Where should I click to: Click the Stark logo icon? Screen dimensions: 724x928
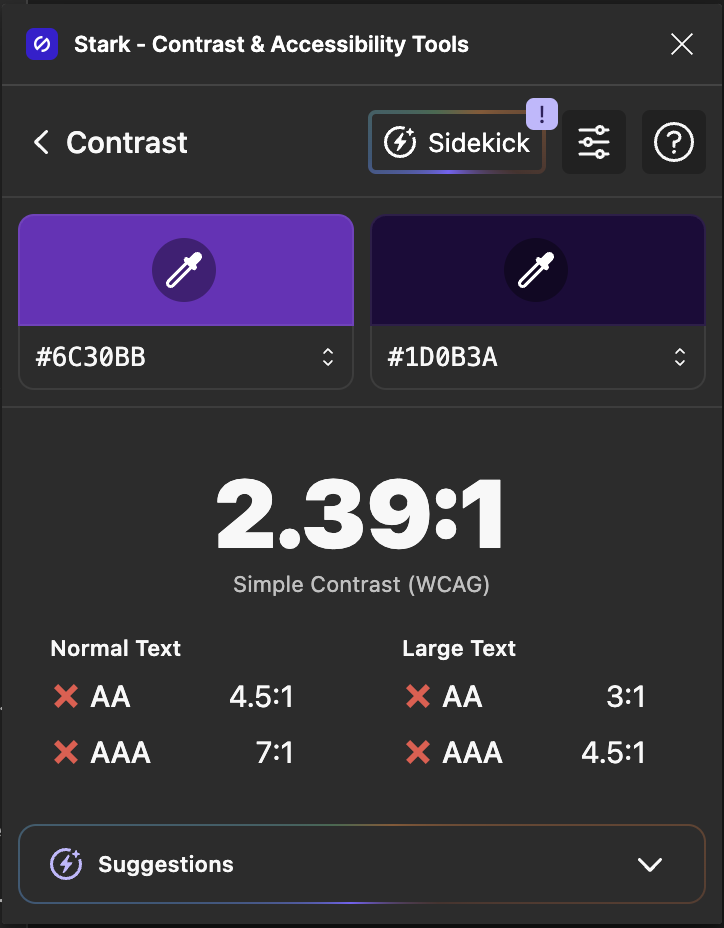click(42, 44)
